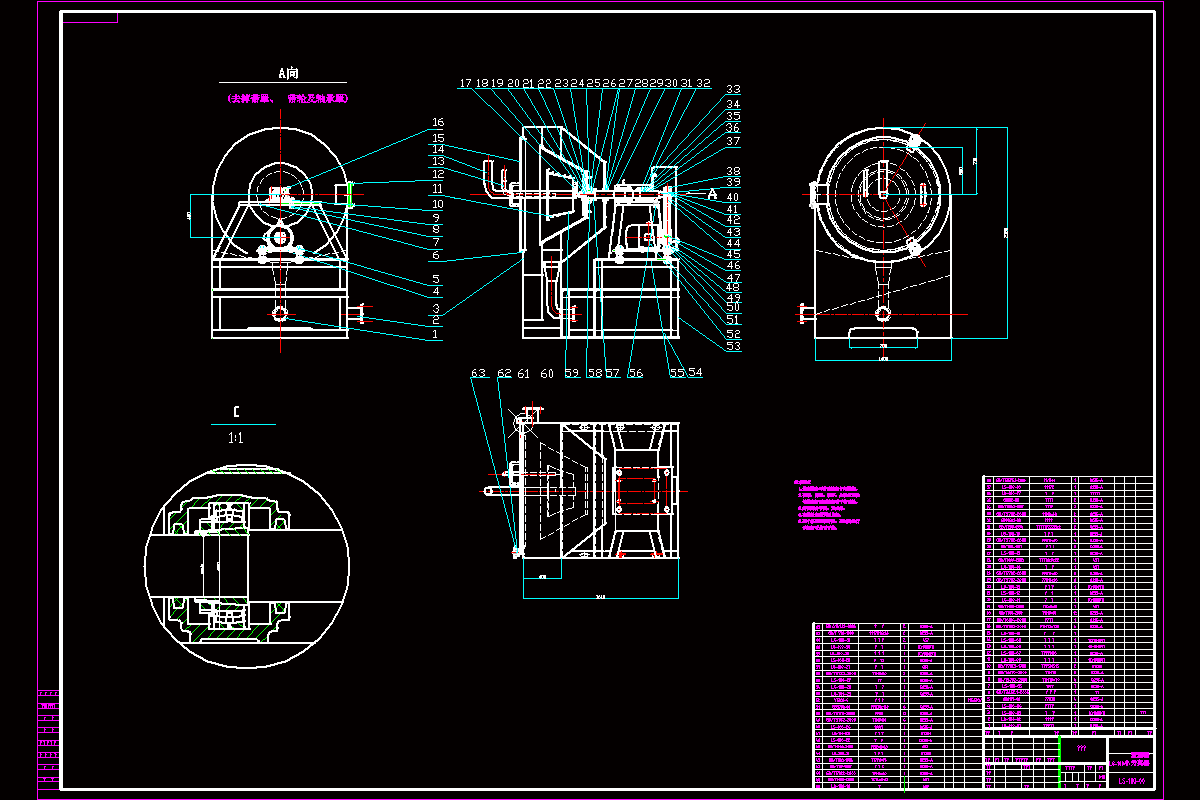Click part callout number 11

pos(437,188)
